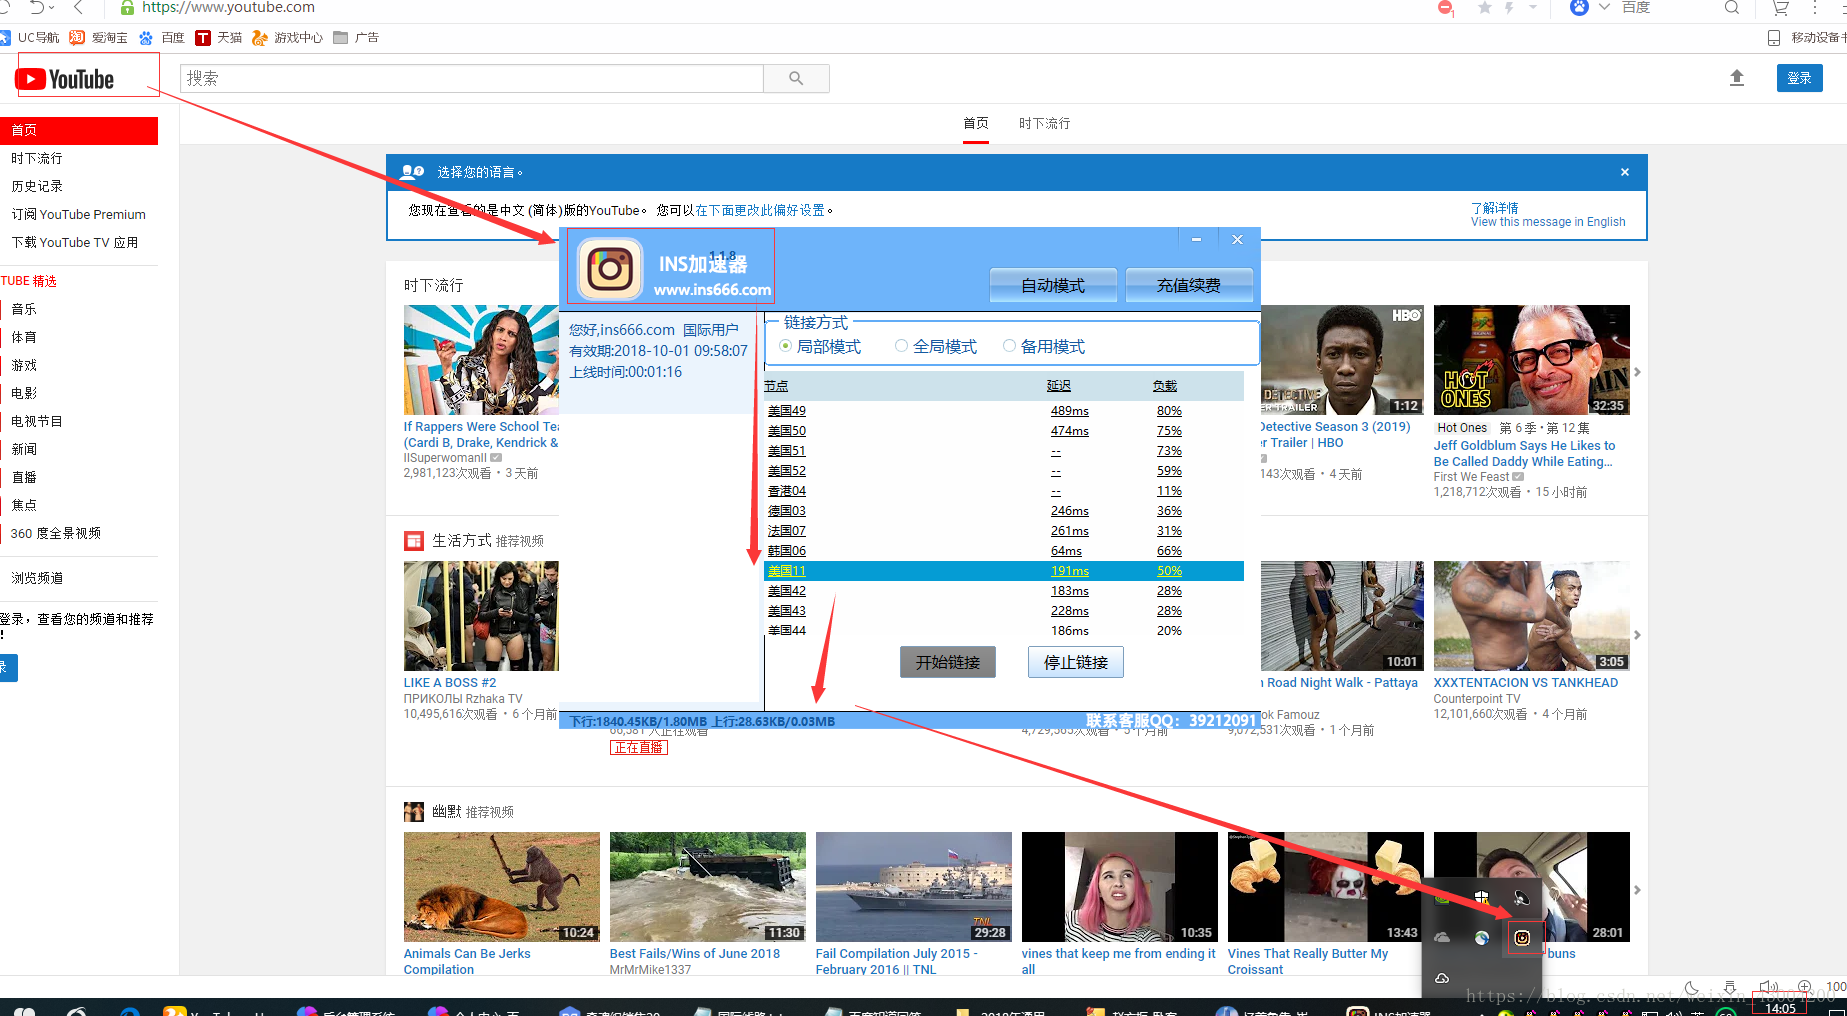This screenshot has width=1847, height=1016.
Task: Click the ad-blocker red icon in browser toolbar
Action: point(1445,8)
